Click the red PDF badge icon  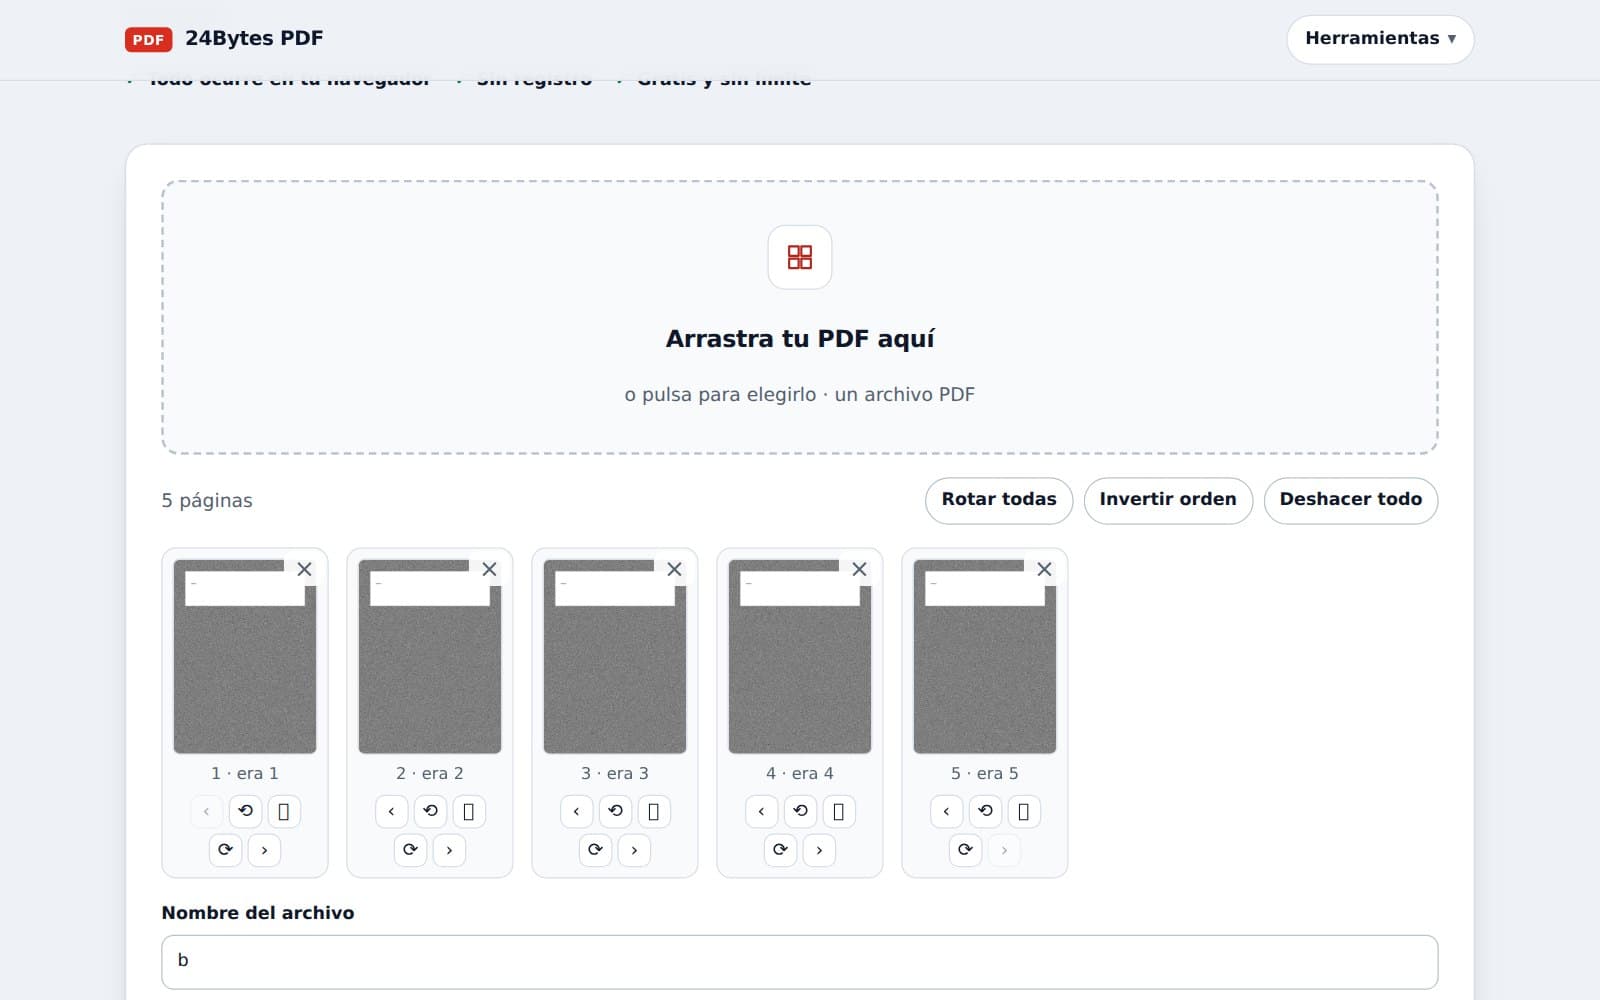click(x=148, y=39)
